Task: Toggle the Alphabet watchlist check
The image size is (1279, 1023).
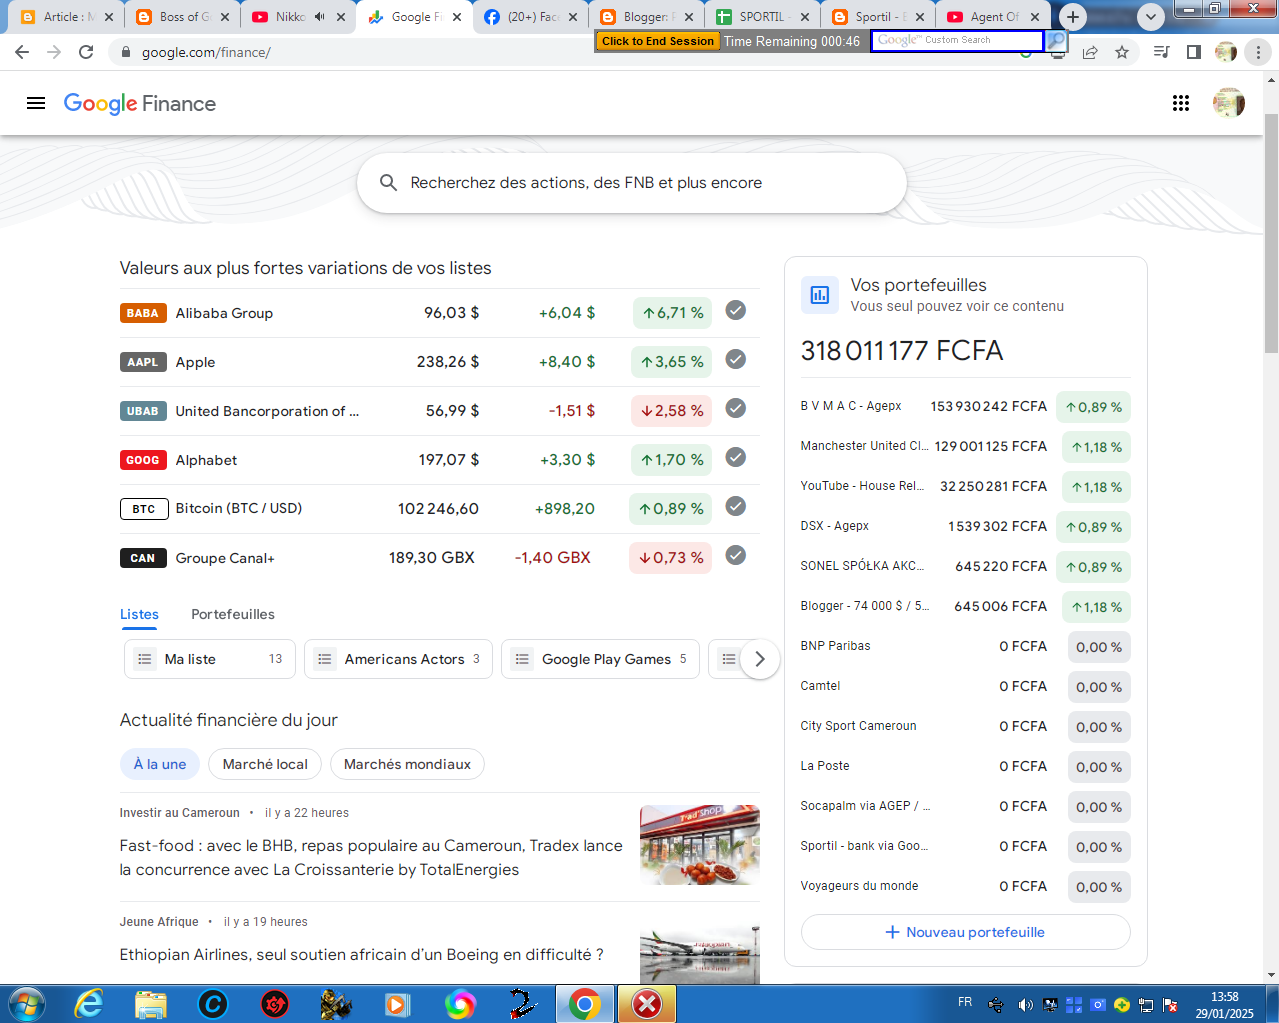Action: coord(736,457)
